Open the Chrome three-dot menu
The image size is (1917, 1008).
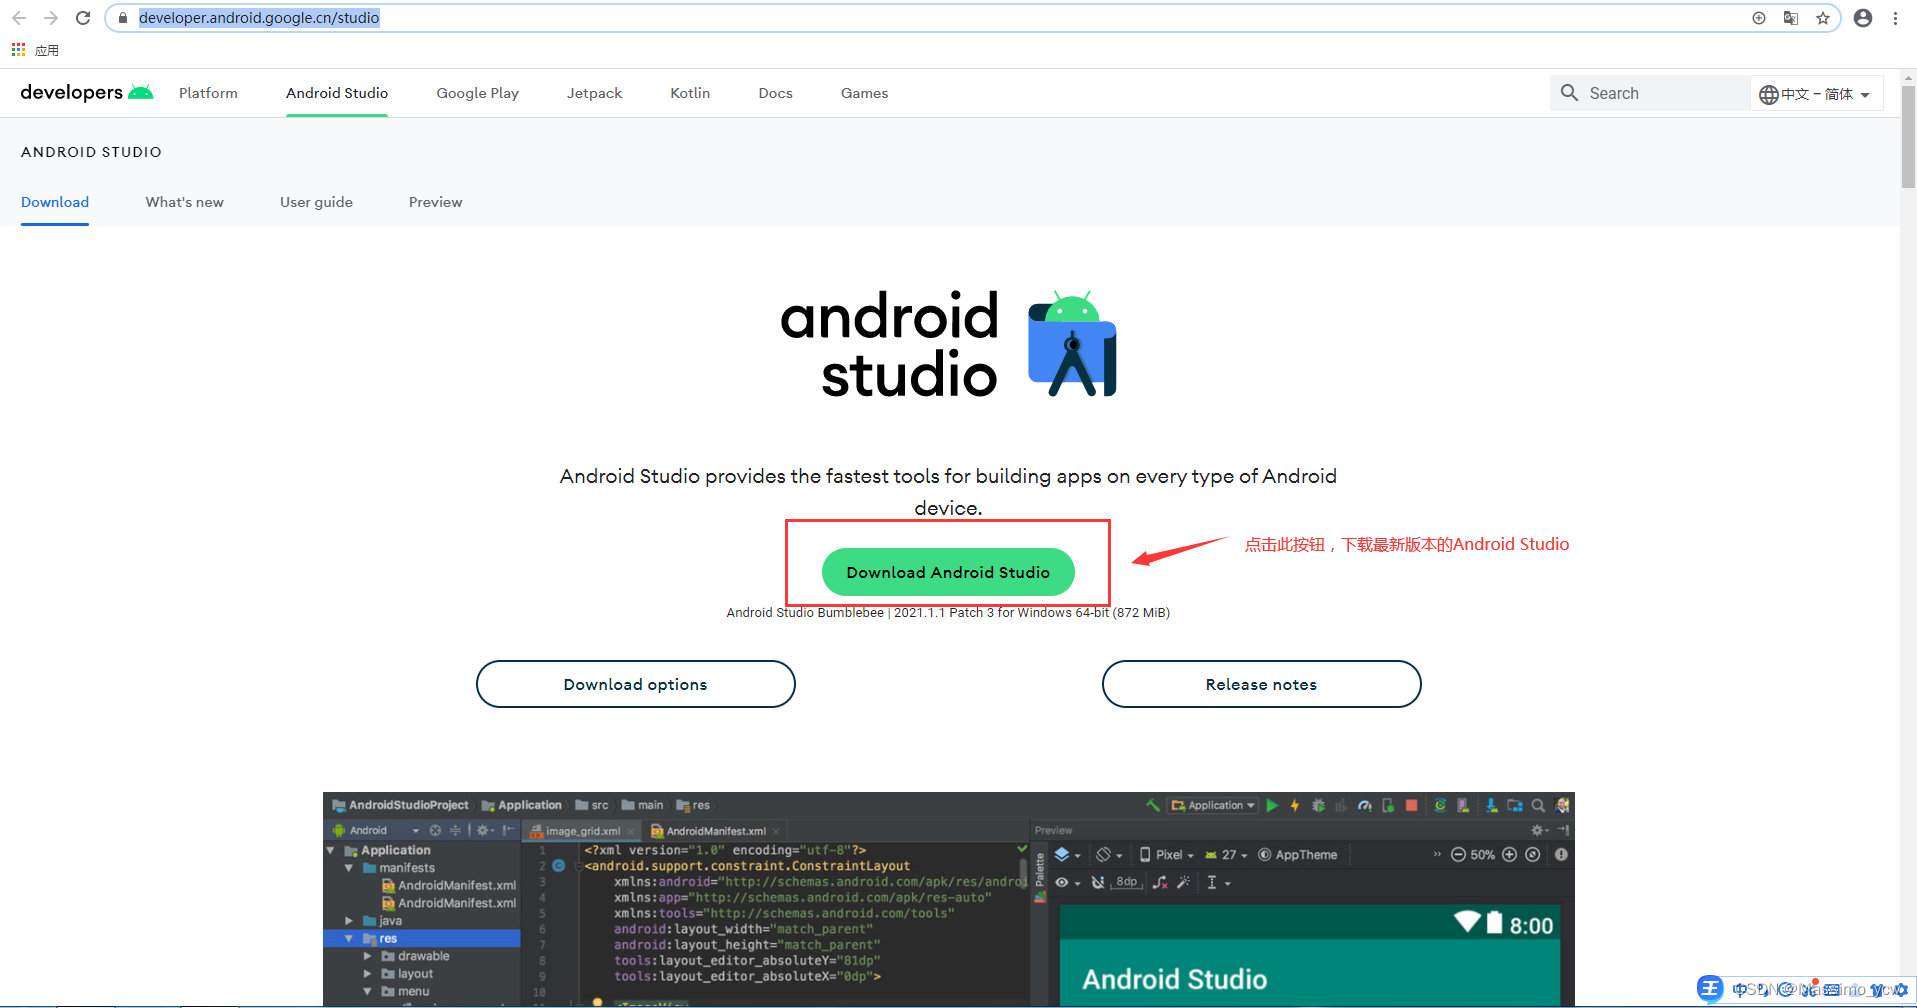(x=1895, y=18)
